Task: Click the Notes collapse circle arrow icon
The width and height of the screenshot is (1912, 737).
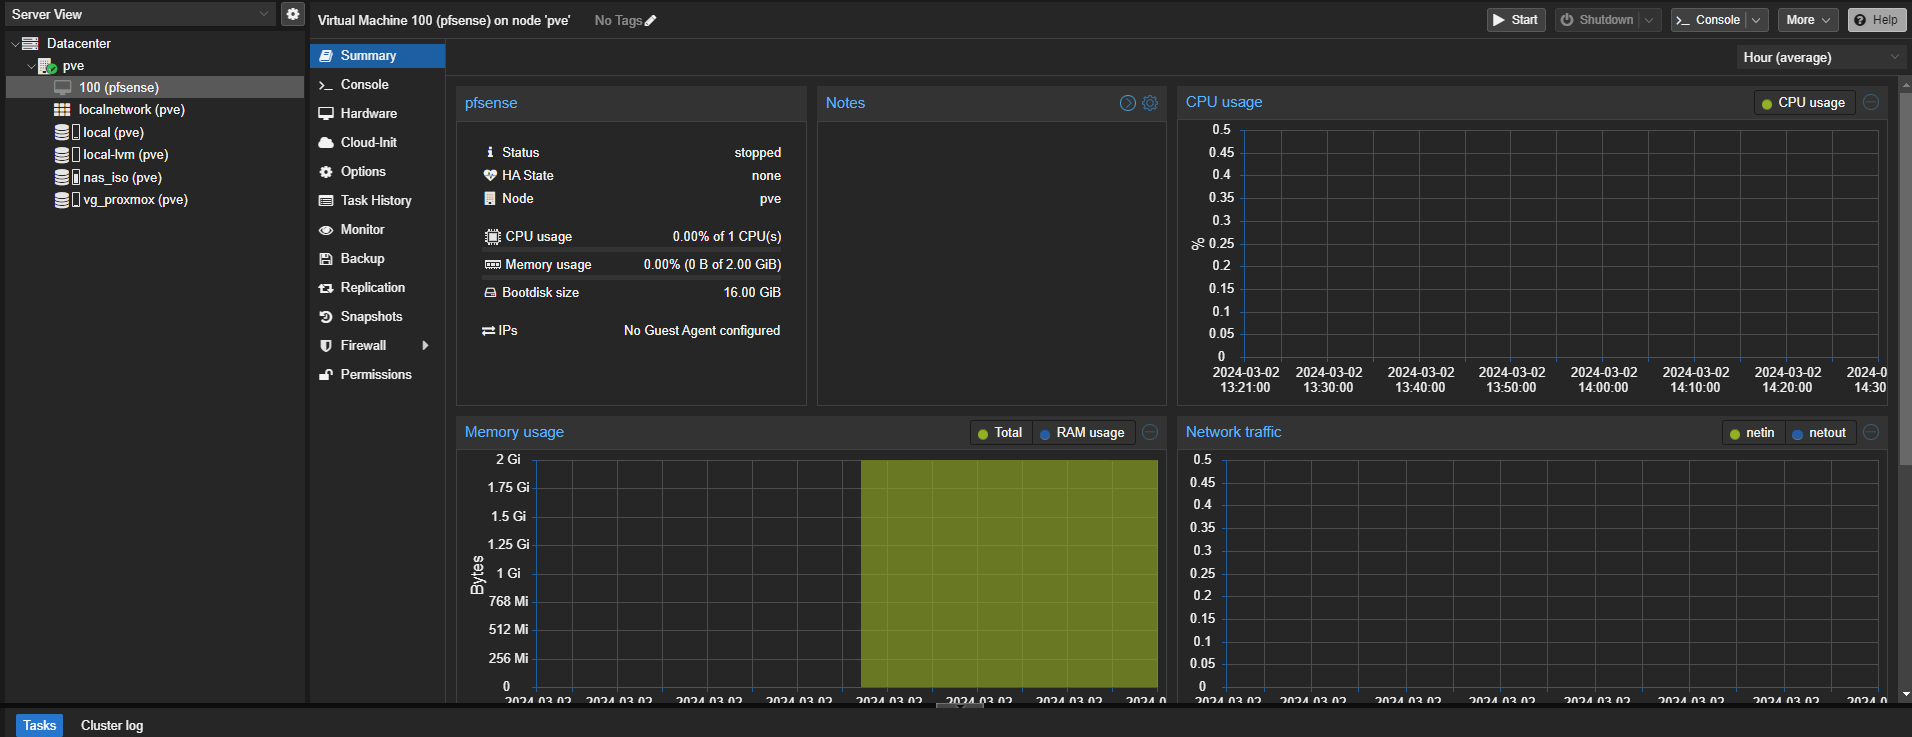Action: 1128,103
